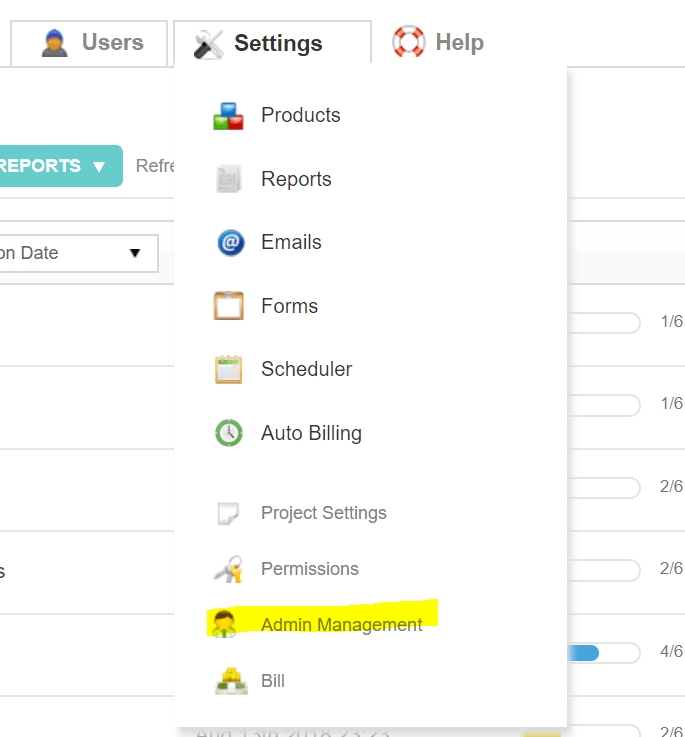Click the Auto Billing clock icon

[x=228, y=434]
